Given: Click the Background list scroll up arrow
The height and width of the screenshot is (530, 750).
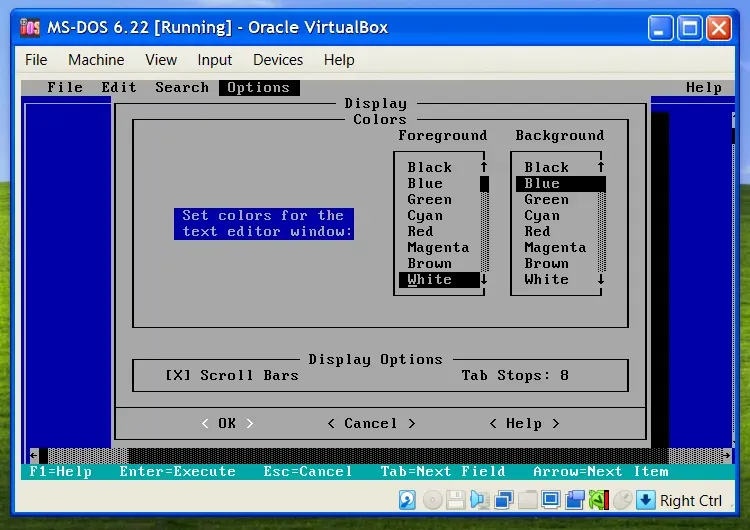Looking at the screenshot, I should 601,167.
